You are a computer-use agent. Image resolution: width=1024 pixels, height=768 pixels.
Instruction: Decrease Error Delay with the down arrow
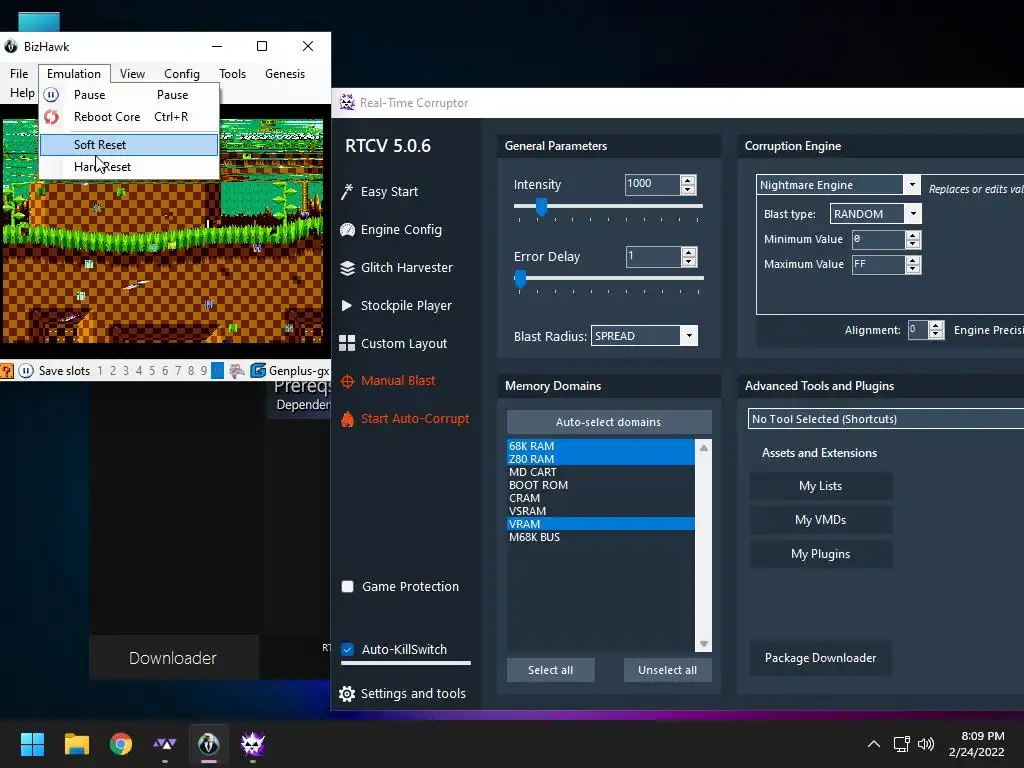click(688, 261)
